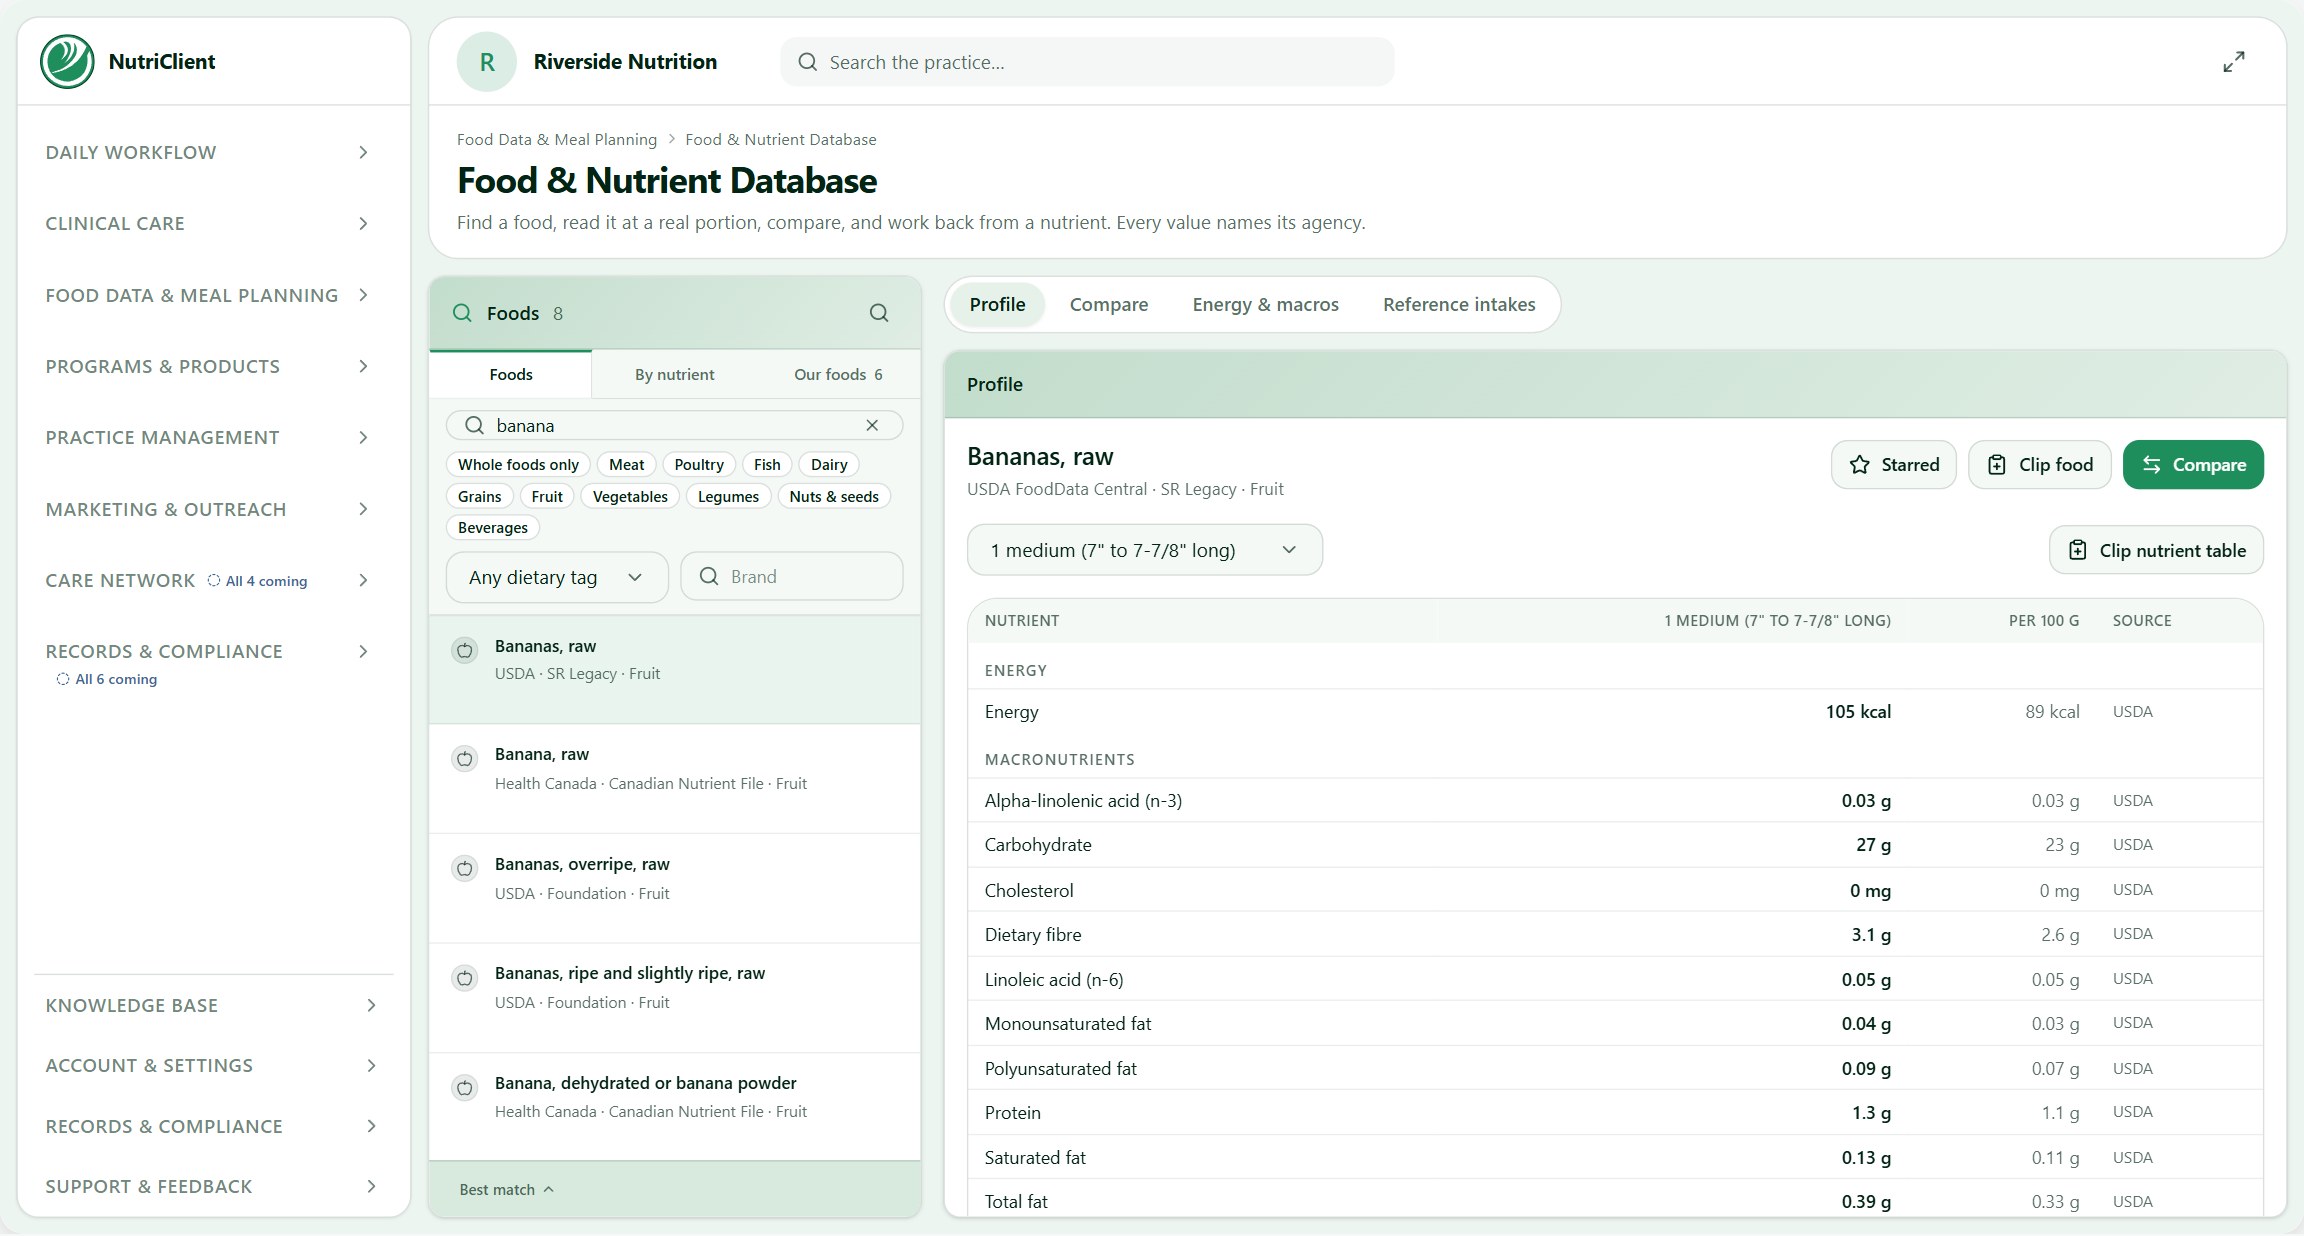The height and width of the screenshot is (1236, 2304).
Task: Click the fruit icon for Banana, raw
Action: point(465,759)
